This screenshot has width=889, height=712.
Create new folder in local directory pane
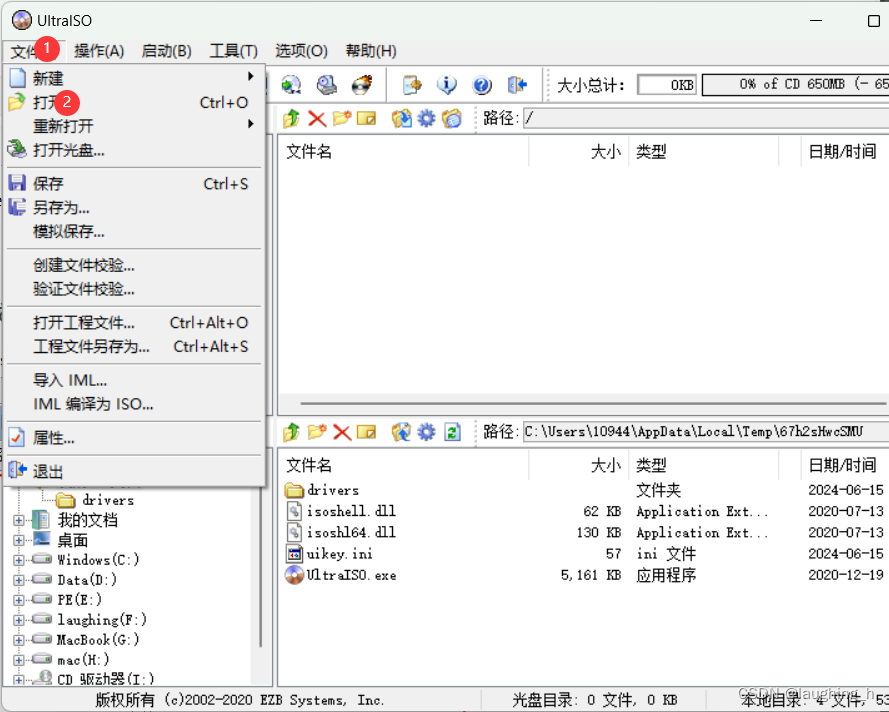coord(317,432)
